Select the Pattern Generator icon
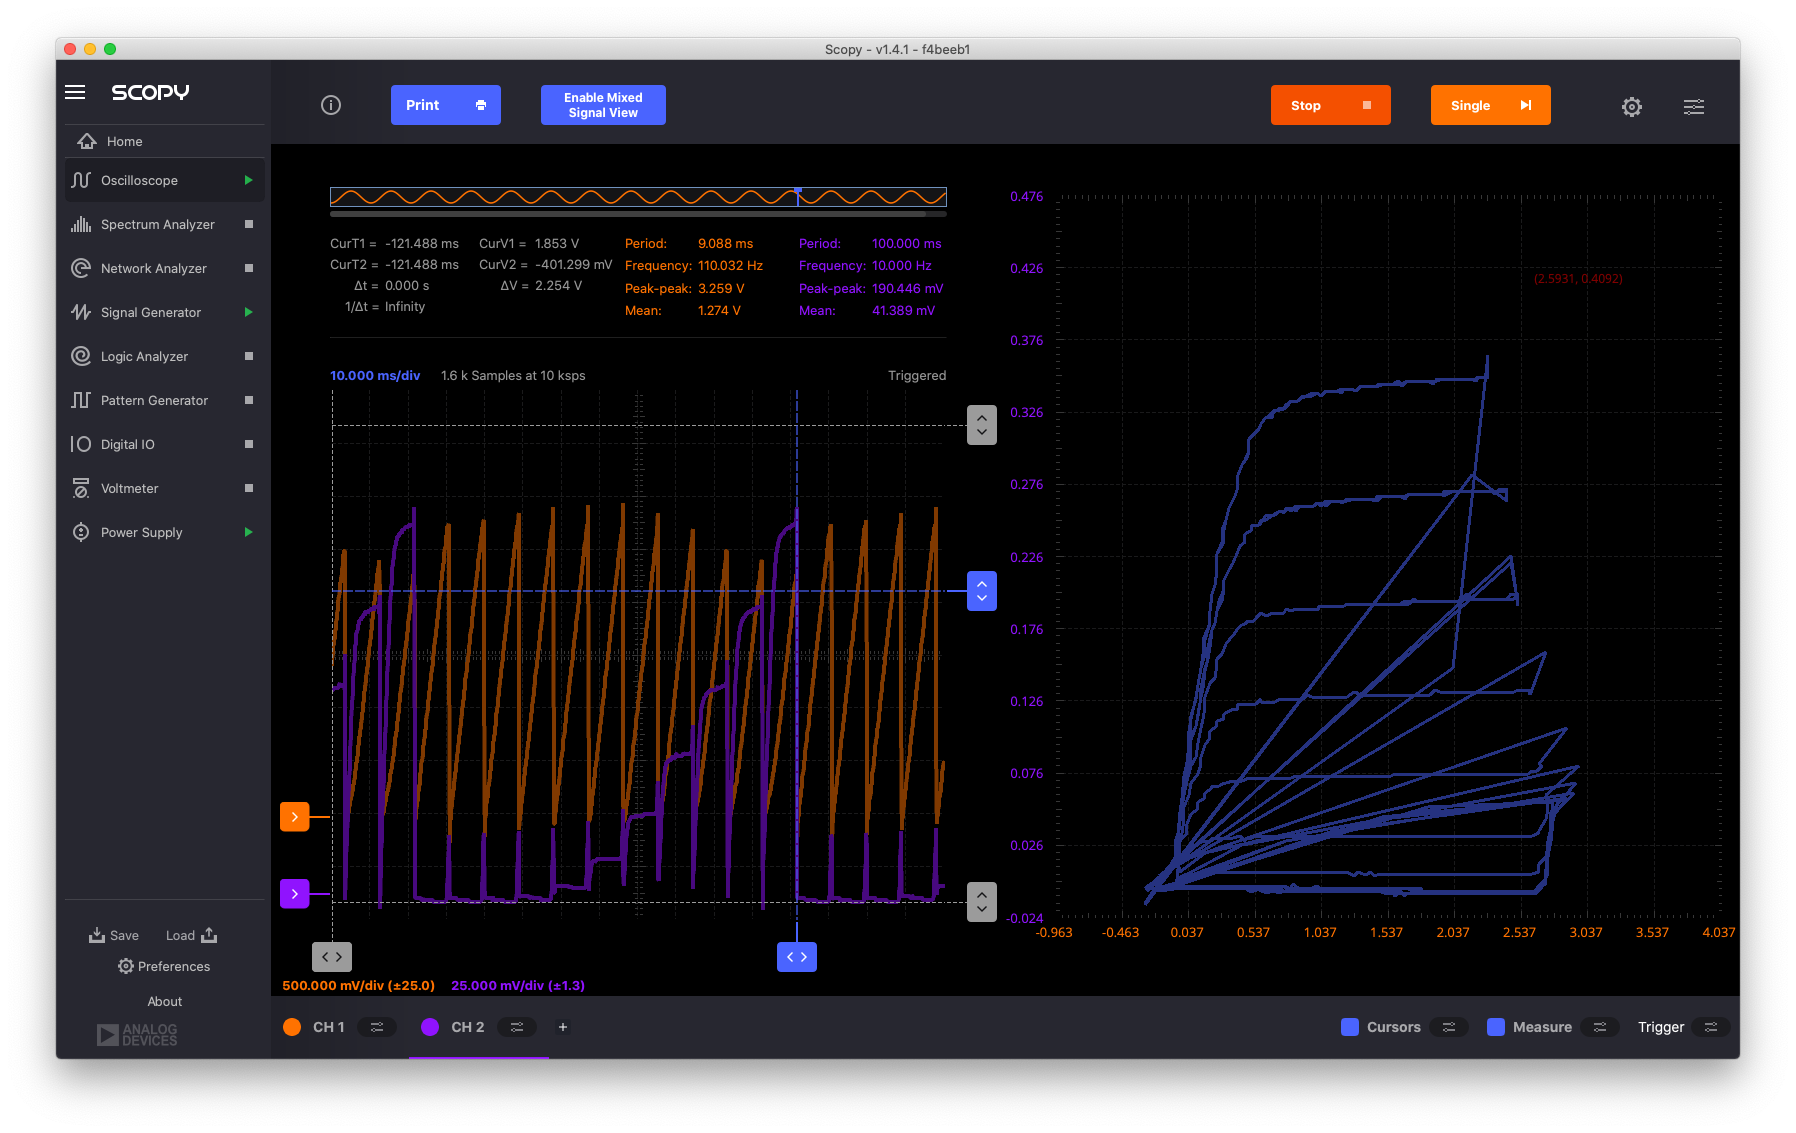 tap(81, 400)
